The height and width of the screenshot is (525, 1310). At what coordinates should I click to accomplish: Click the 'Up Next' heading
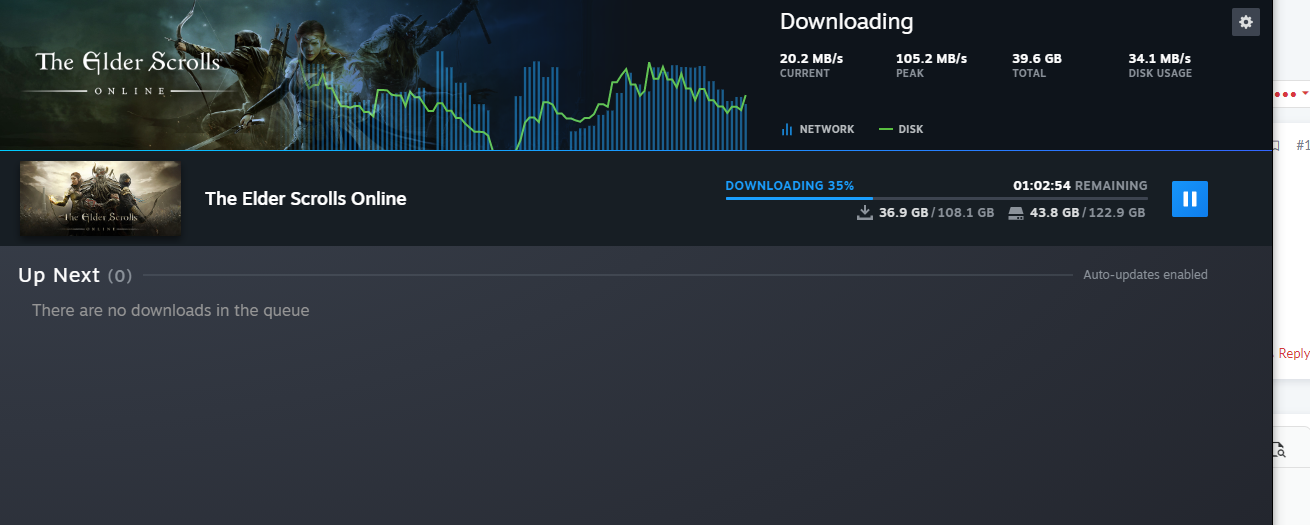(x=59, y=275)
